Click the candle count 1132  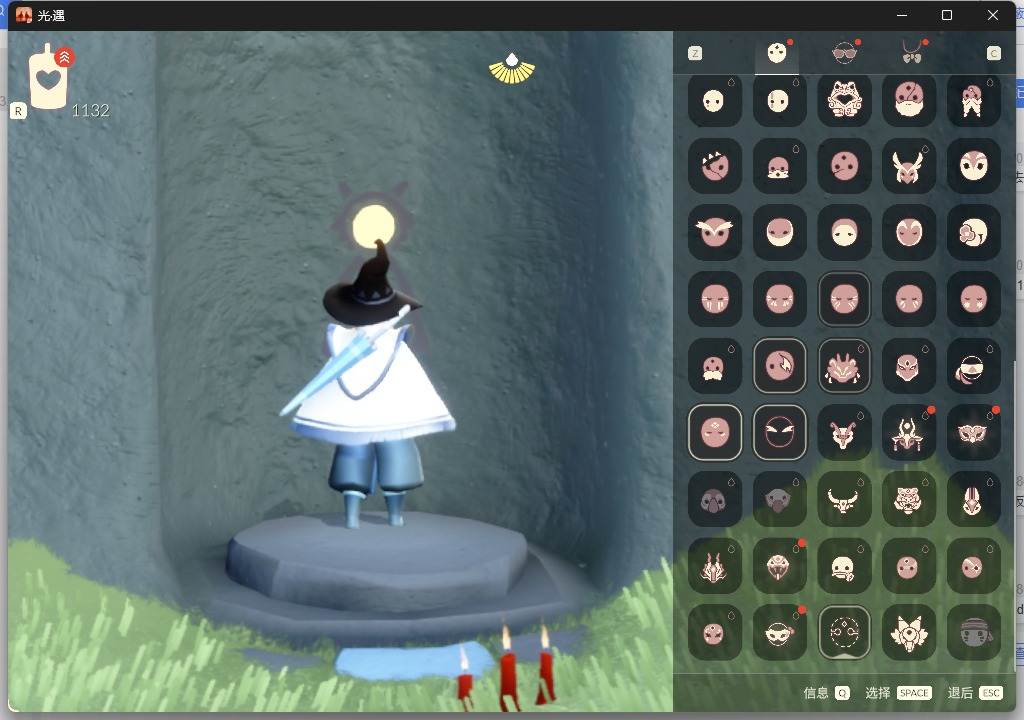pyautogui.click(x=90, y=110)
